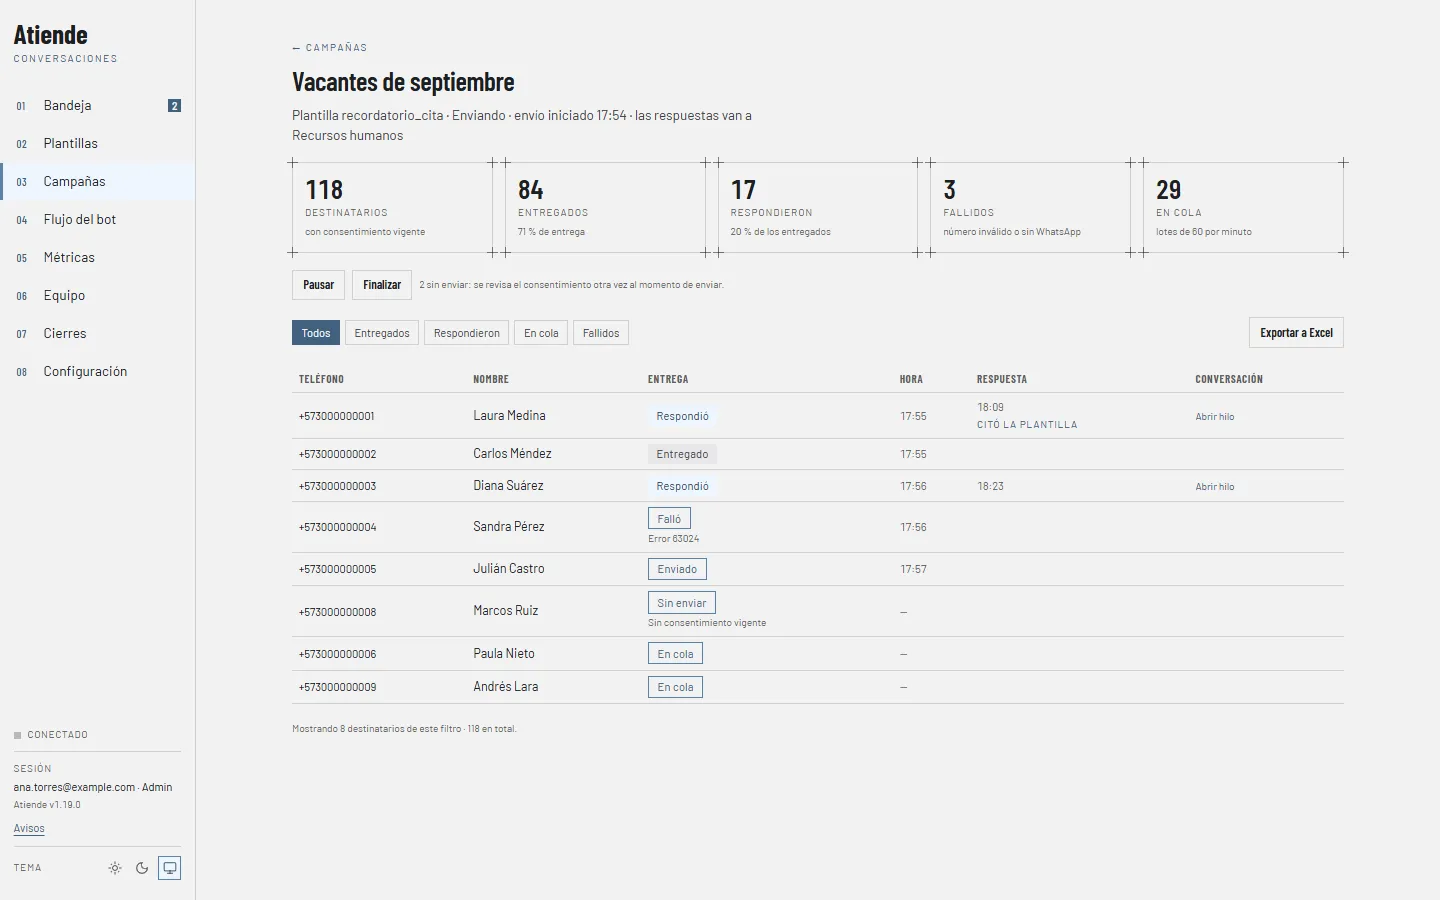Click Finalizar to end campaign
Viewport: 1440px width, 900px height.
[382, 285]
